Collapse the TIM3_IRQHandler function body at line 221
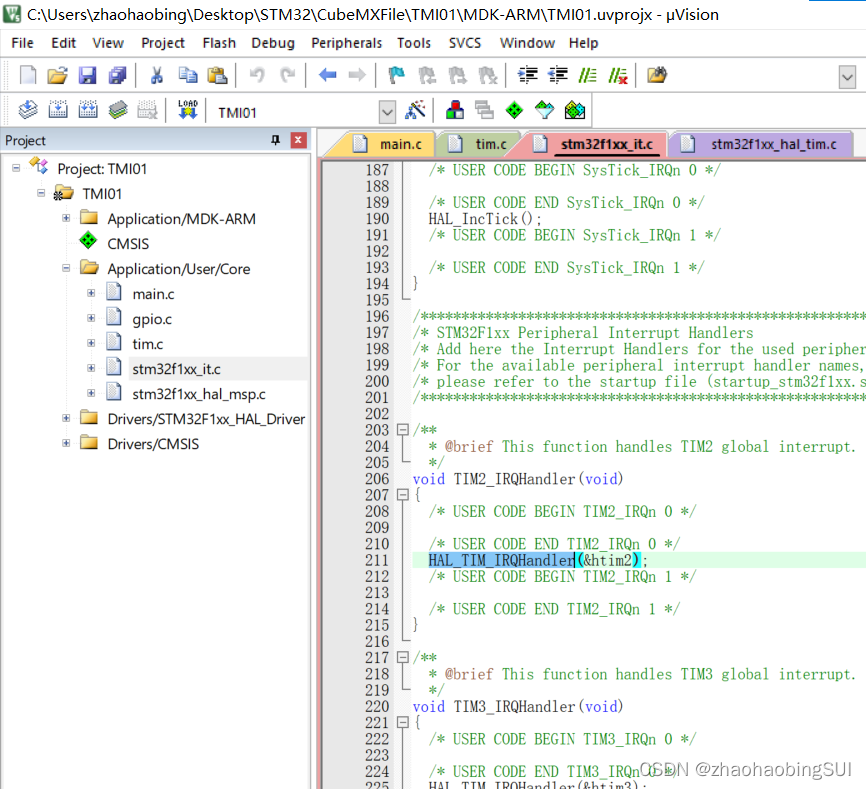866x789 pixels. (403, 722)
